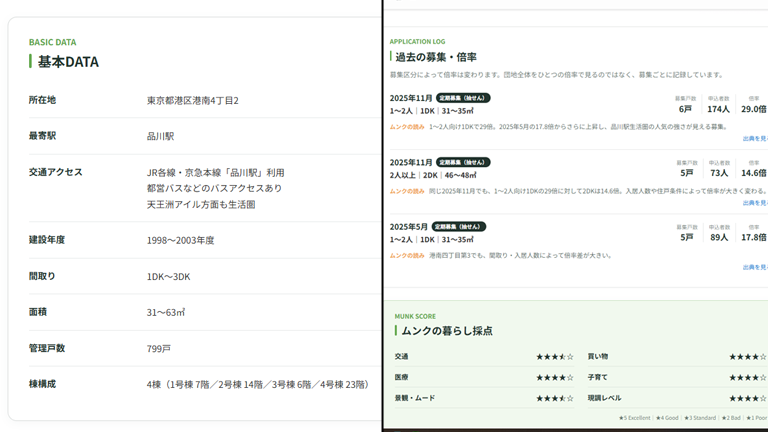This screenshot has height=432, width=768.
Task: Click the 棟構成 row label
Action: [42, 384]
